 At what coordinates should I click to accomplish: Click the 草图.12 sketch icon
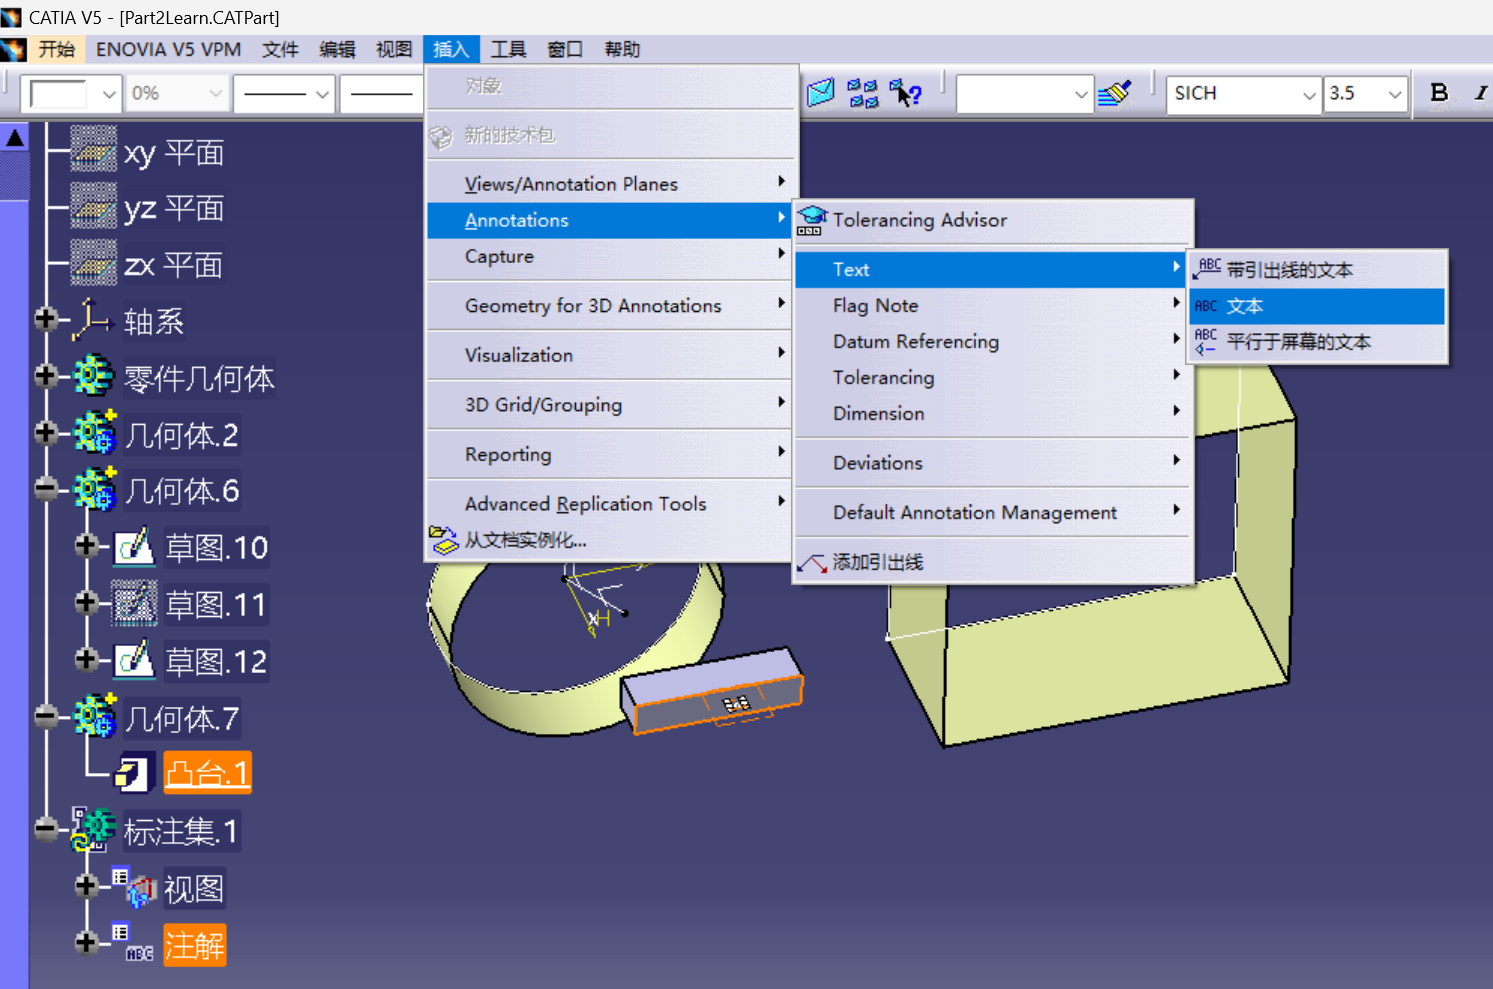click(134, 660)
